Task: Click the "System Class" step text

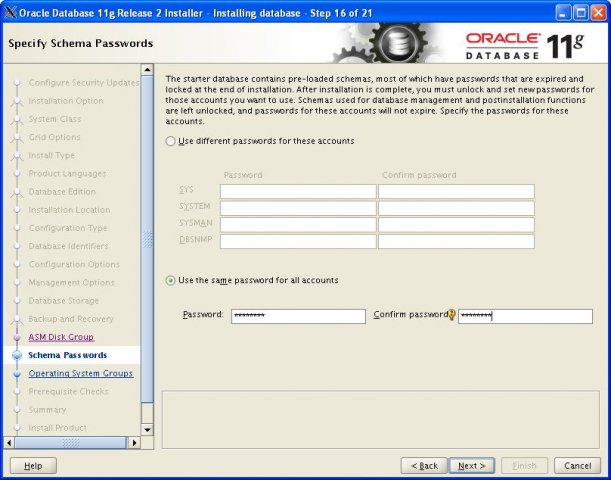Action: 55,119
